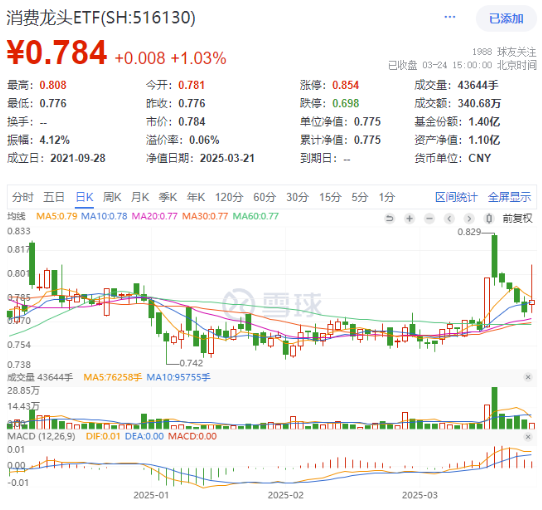Select the 周K weekly chart tab
Viewport: 542px width, 510px height.
coord(112,197)
